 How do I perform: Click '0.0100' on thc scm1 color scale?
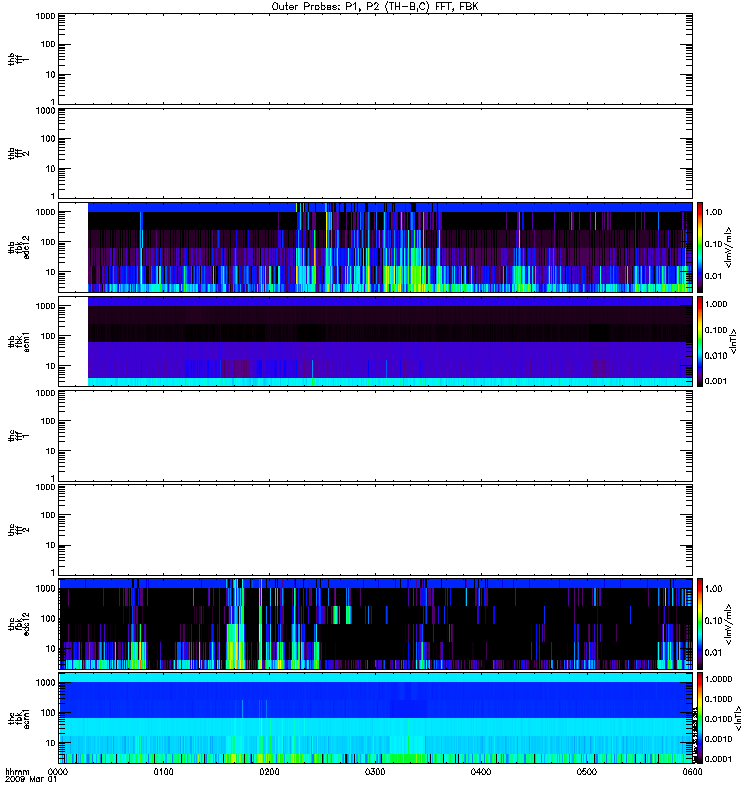point(718,719)
